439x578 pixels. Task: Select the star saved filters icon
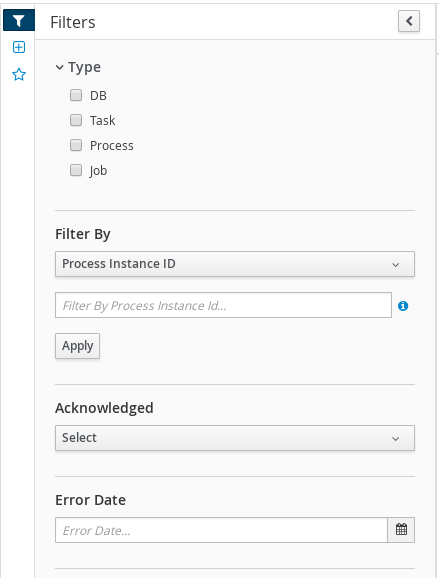pyautogui.click(x=19, y=74)
